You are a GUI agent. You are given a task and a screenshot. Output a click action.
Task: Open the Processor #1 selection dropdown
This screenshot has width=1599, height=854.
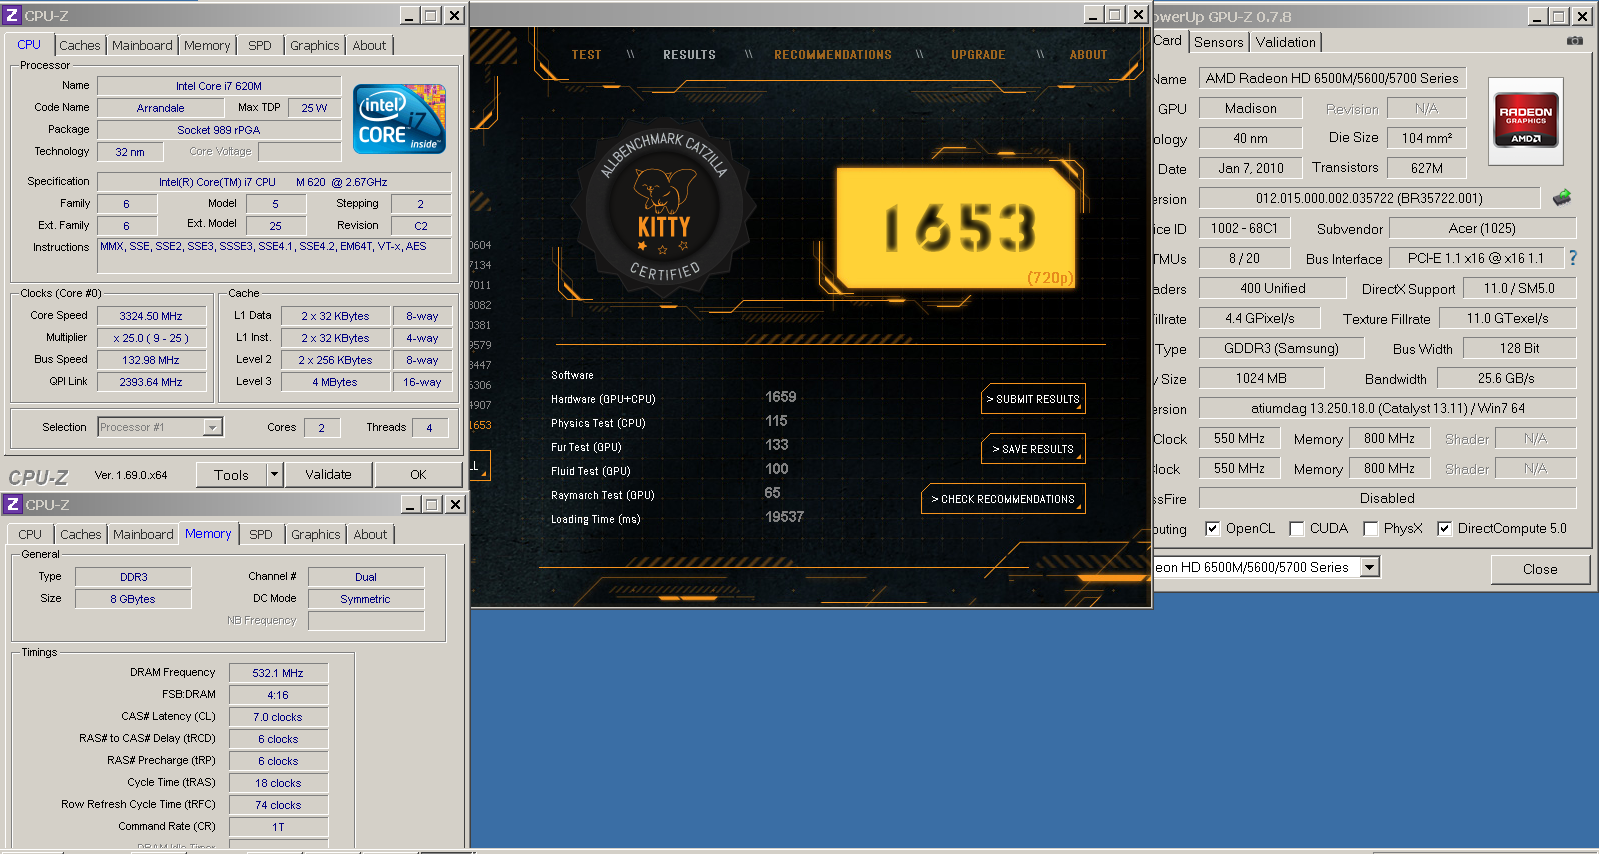(x=212, y=427)
